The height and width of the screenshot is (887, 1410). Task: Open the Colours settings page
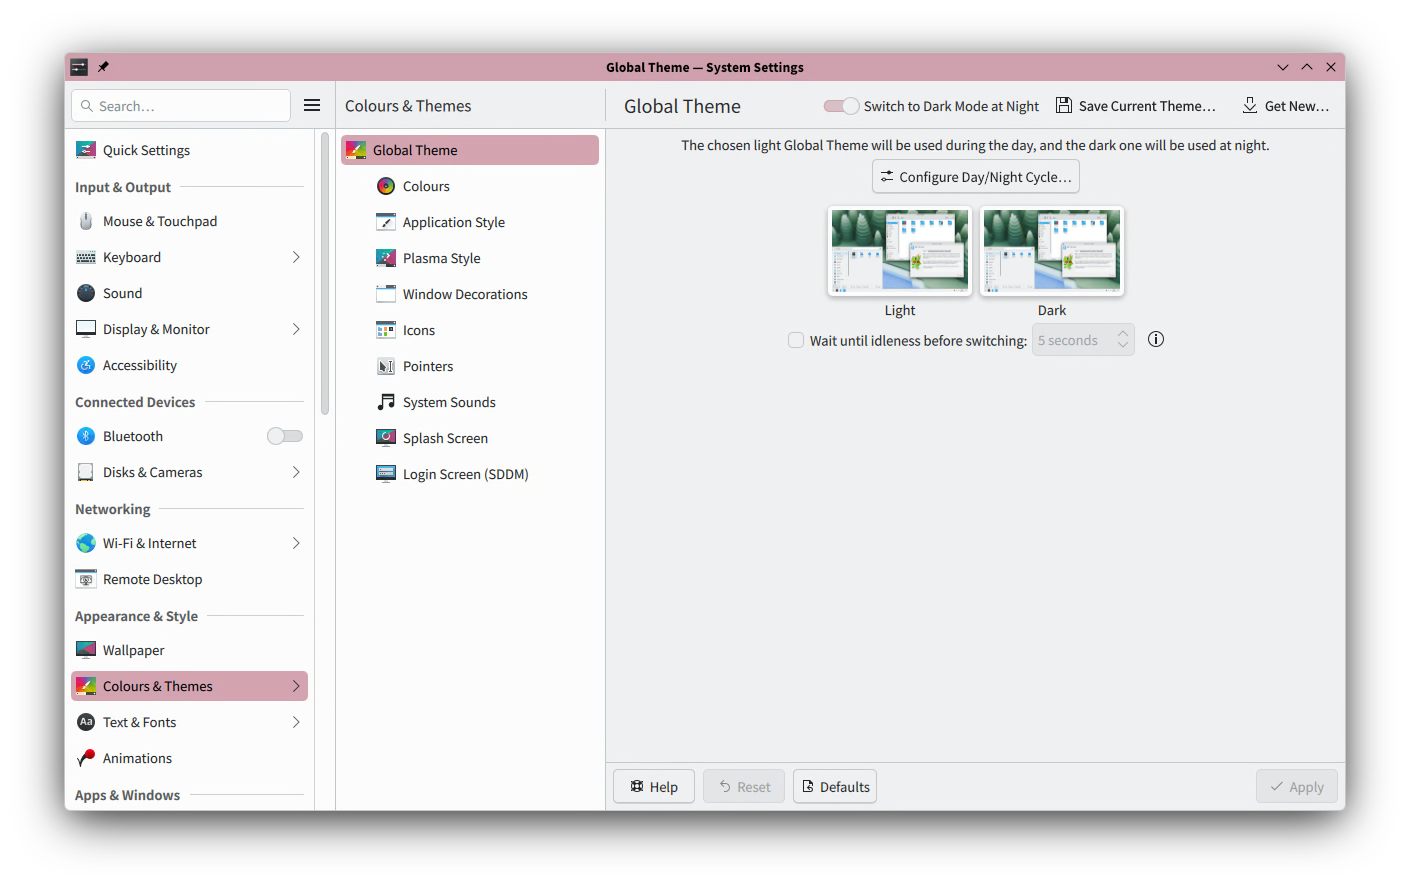point(470,186)
